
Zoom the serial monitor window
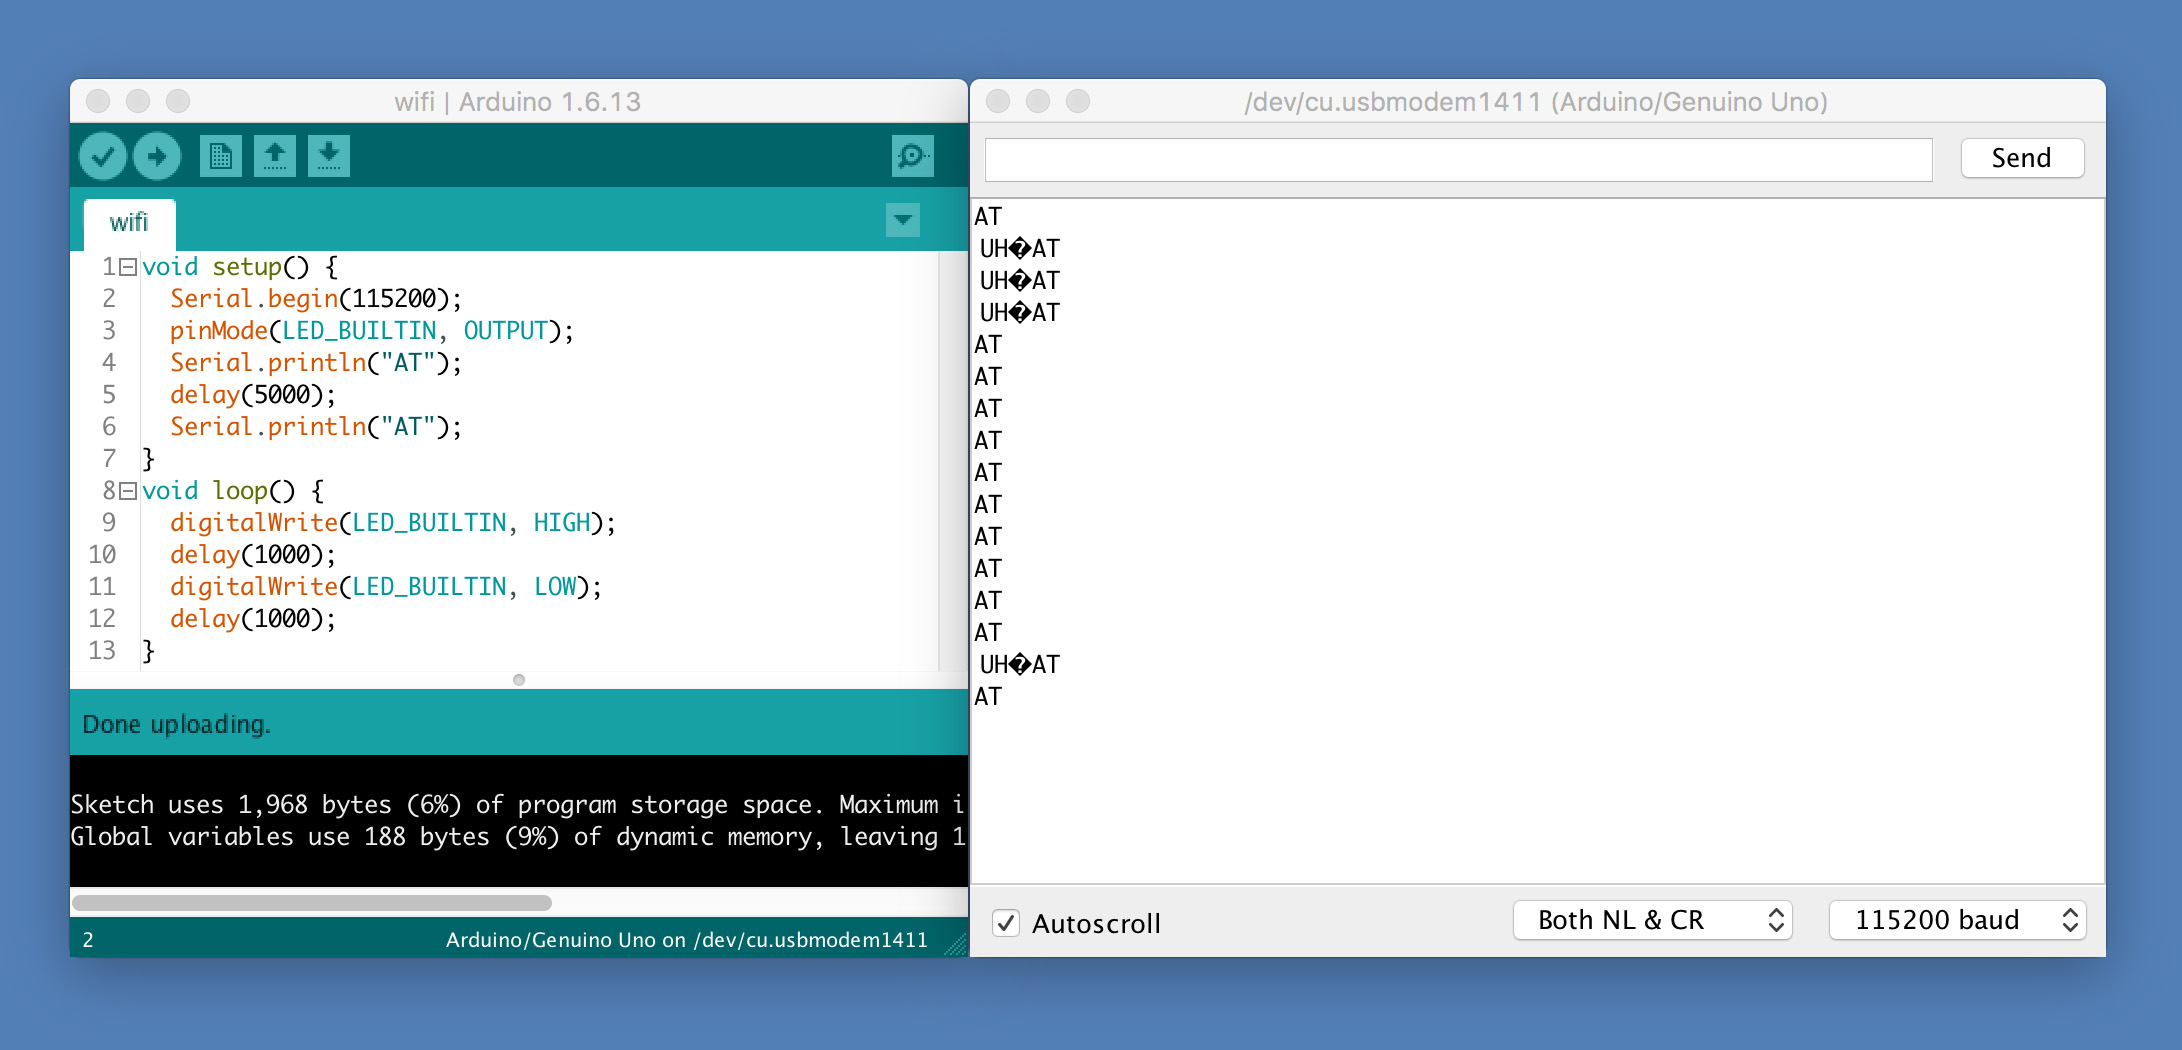coord(1078,101)
